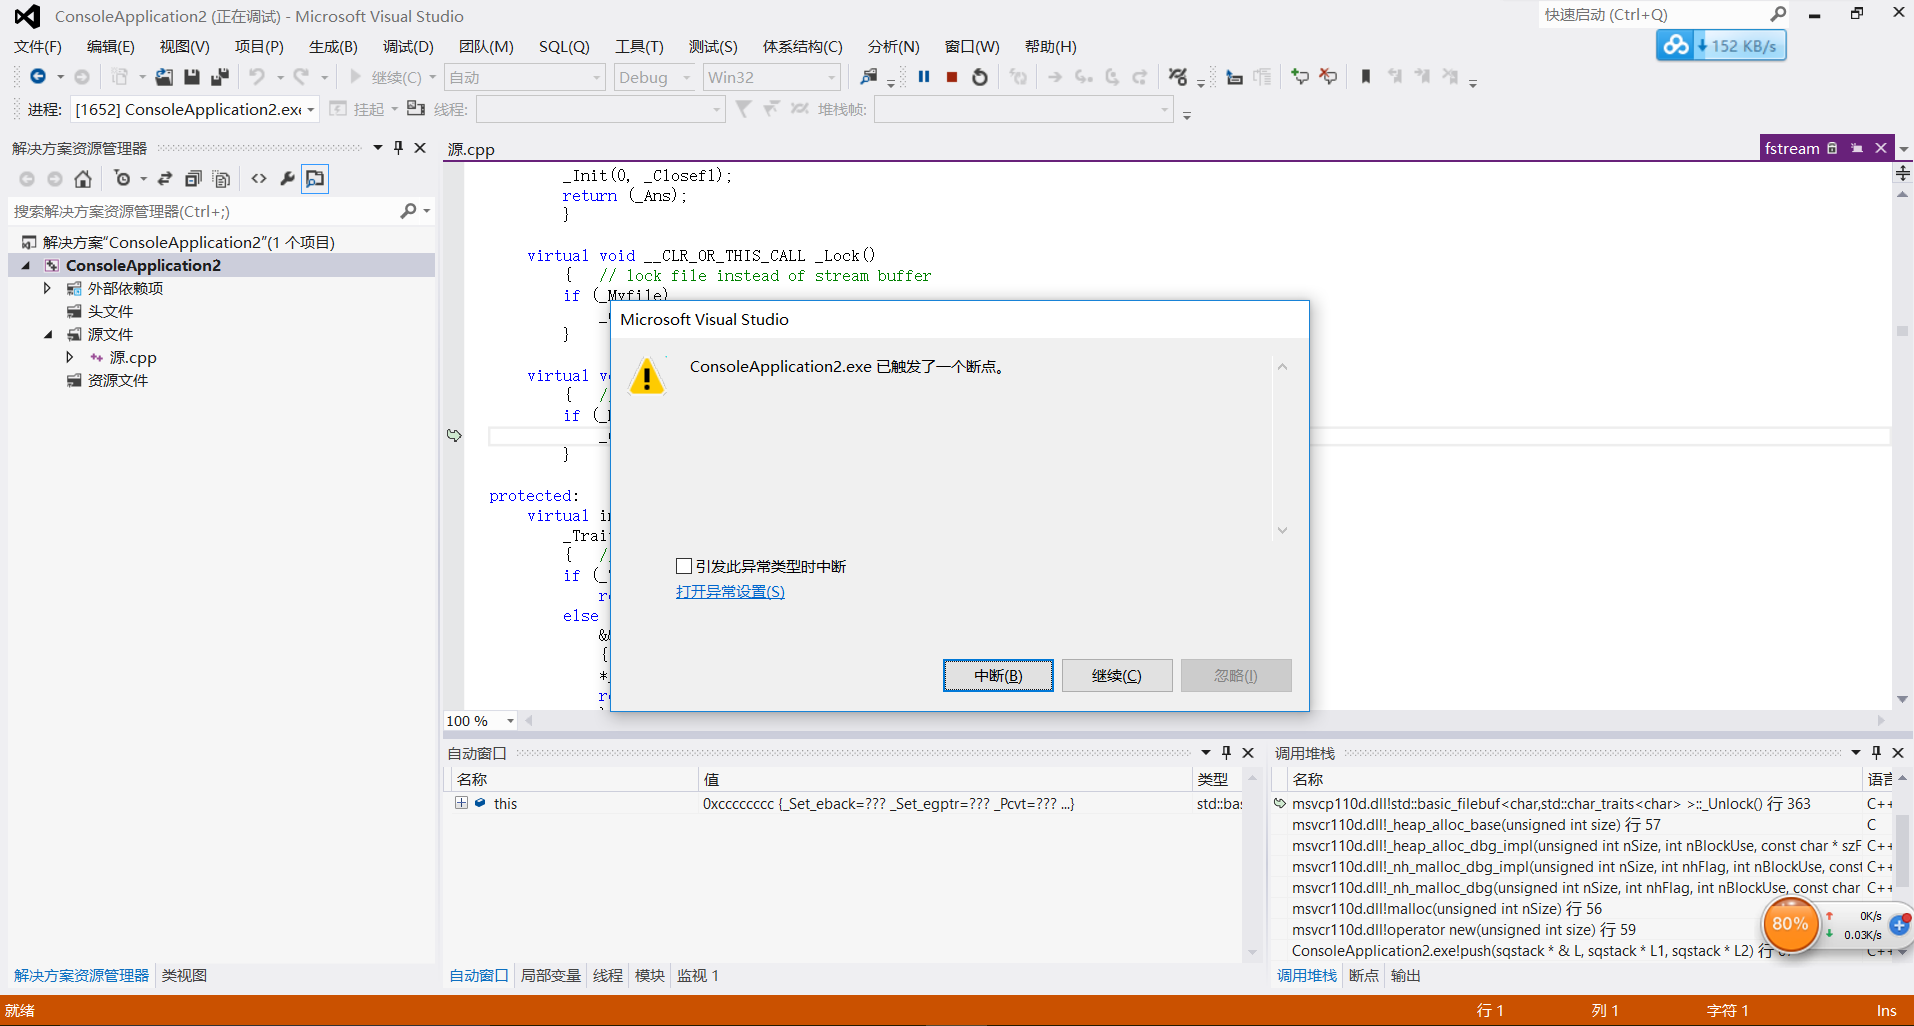Open the 工具(T) menu
This screenshot has height=1026, width=1914.
click(639, 47)
